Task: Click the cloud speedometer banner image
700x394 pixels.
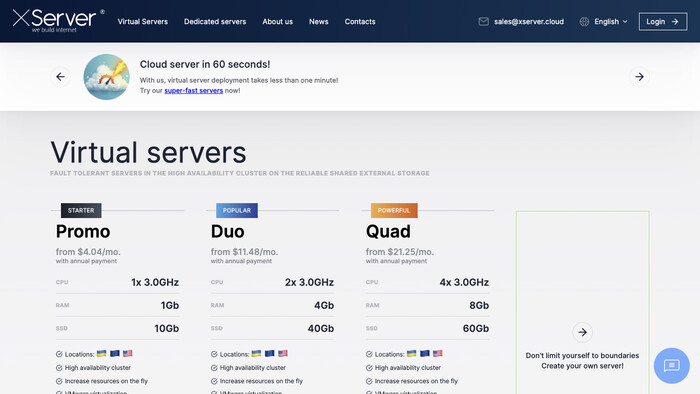Action: pyautogui.click(x=106, y=77)
